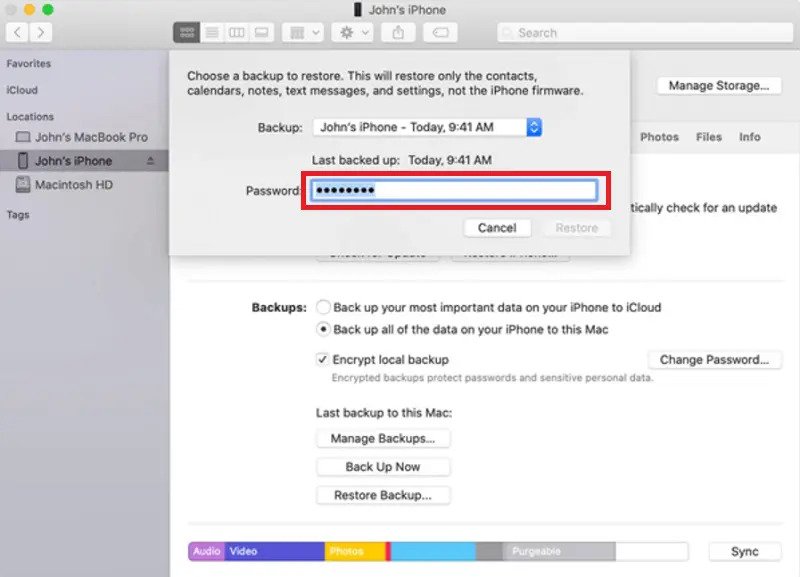The image size is (800, 577).
Task: Switch Finder to icon view
Action: point(187,33)
